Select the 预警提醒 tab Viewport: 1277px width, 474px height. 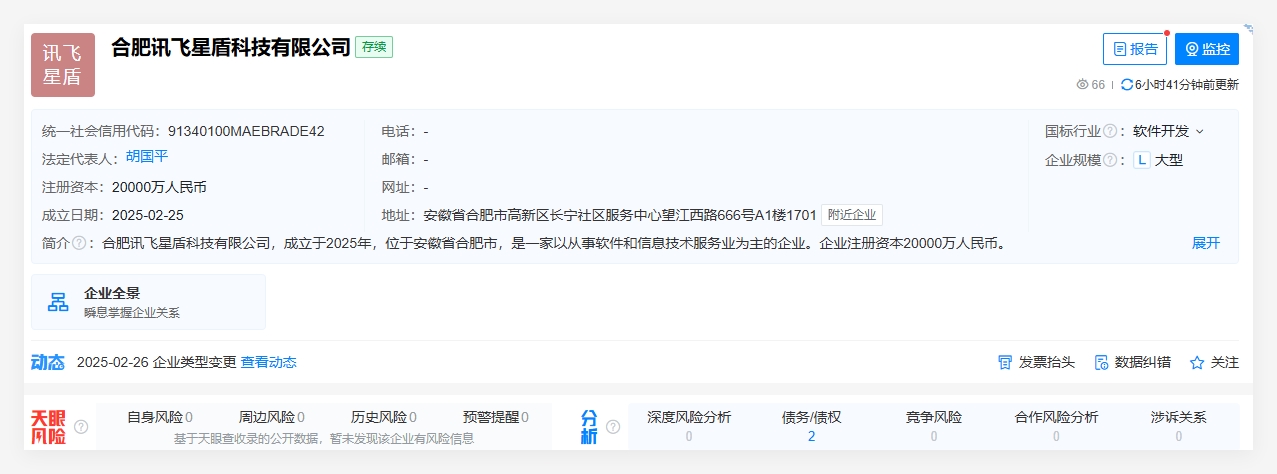[x=496, y=417]
